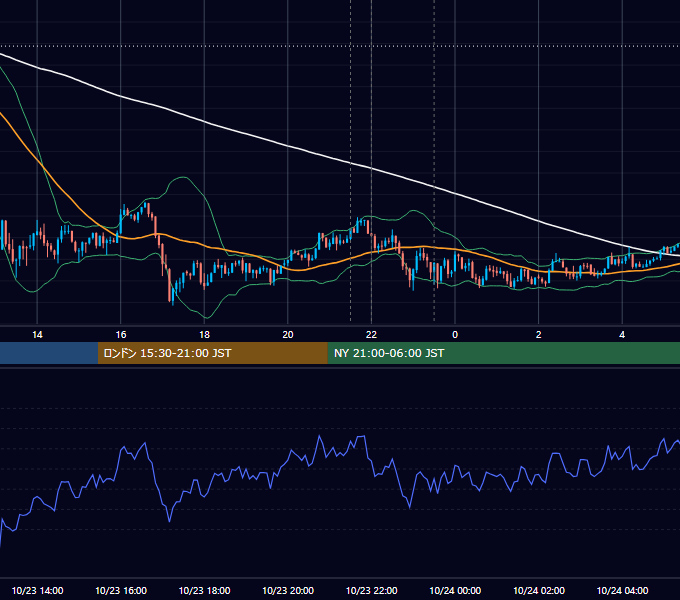The width and height of the screenshot is (680, 600).
Task: Click the 10/23 16:00 date label
Action: 121,590
